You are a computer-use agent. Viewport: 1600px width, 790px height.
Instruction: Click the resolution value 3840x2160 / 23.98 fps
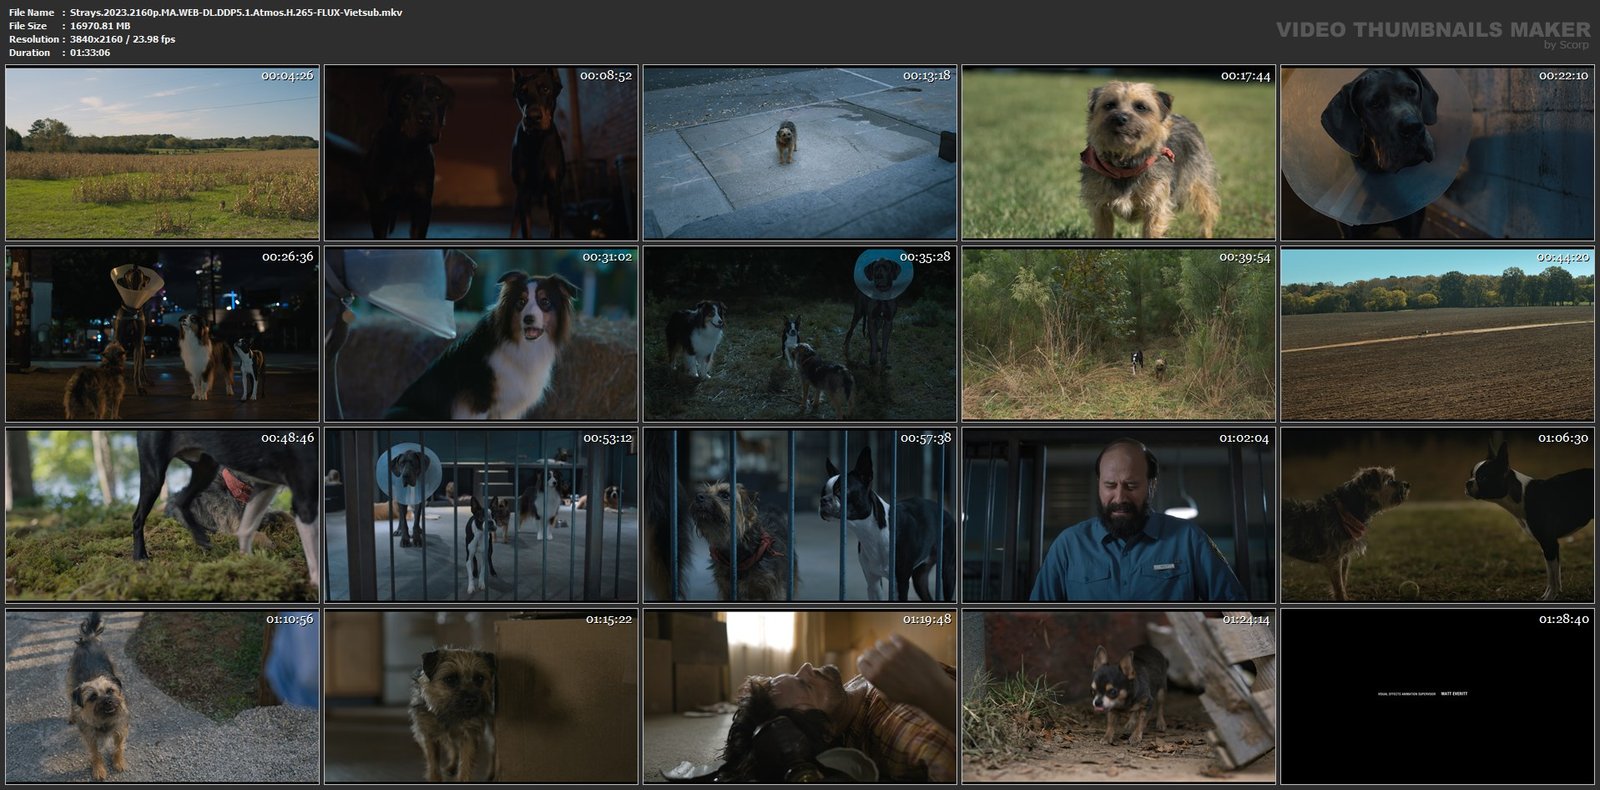click(122, 39)
